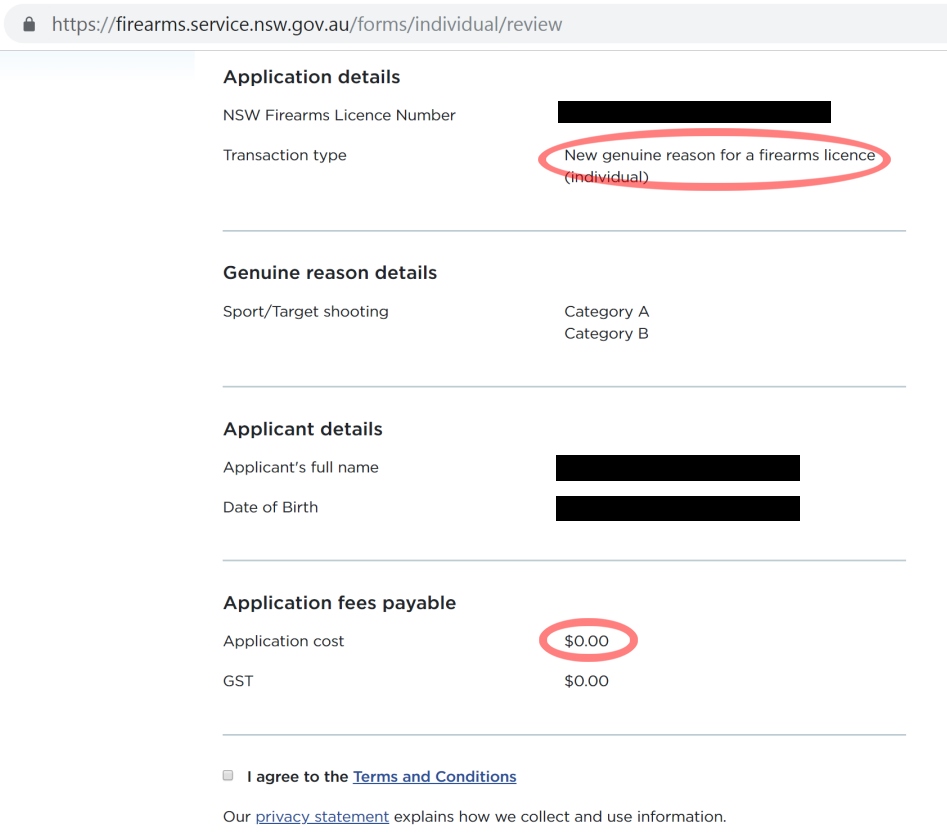Tick the Terms and Conditions agreement checkbox

click(x=228, y=775)
